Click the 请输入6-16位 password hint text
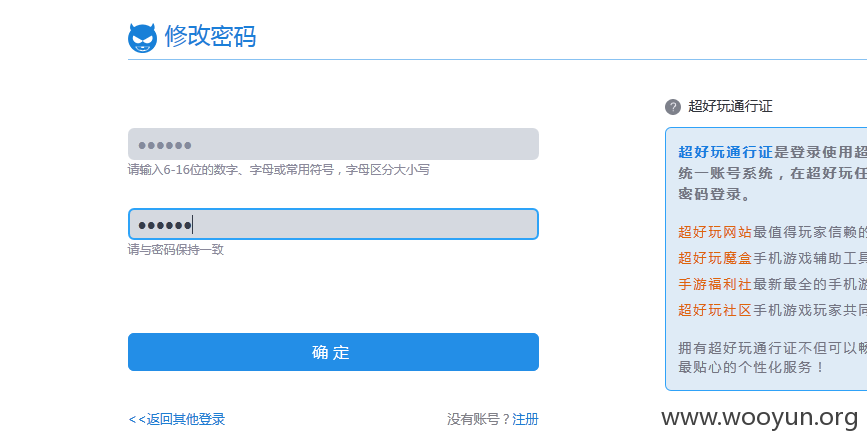The width and height of the screenshot is (867, 446). tap(279, 170)
